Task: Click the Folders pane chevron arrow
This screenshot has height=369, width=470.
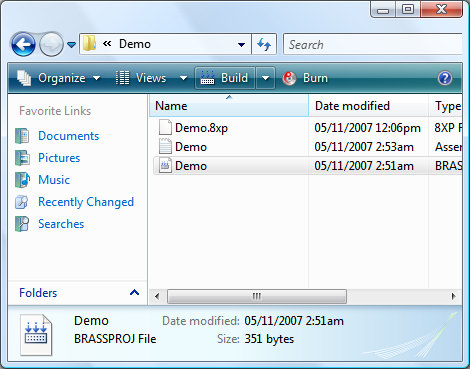Action: pyautogui.click(x=134, y=292)
